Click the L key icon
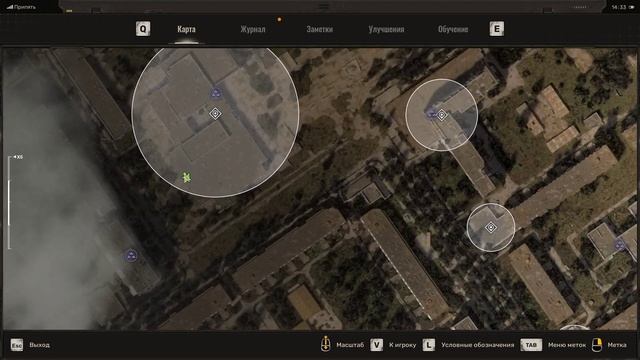 tap(429, 345)
